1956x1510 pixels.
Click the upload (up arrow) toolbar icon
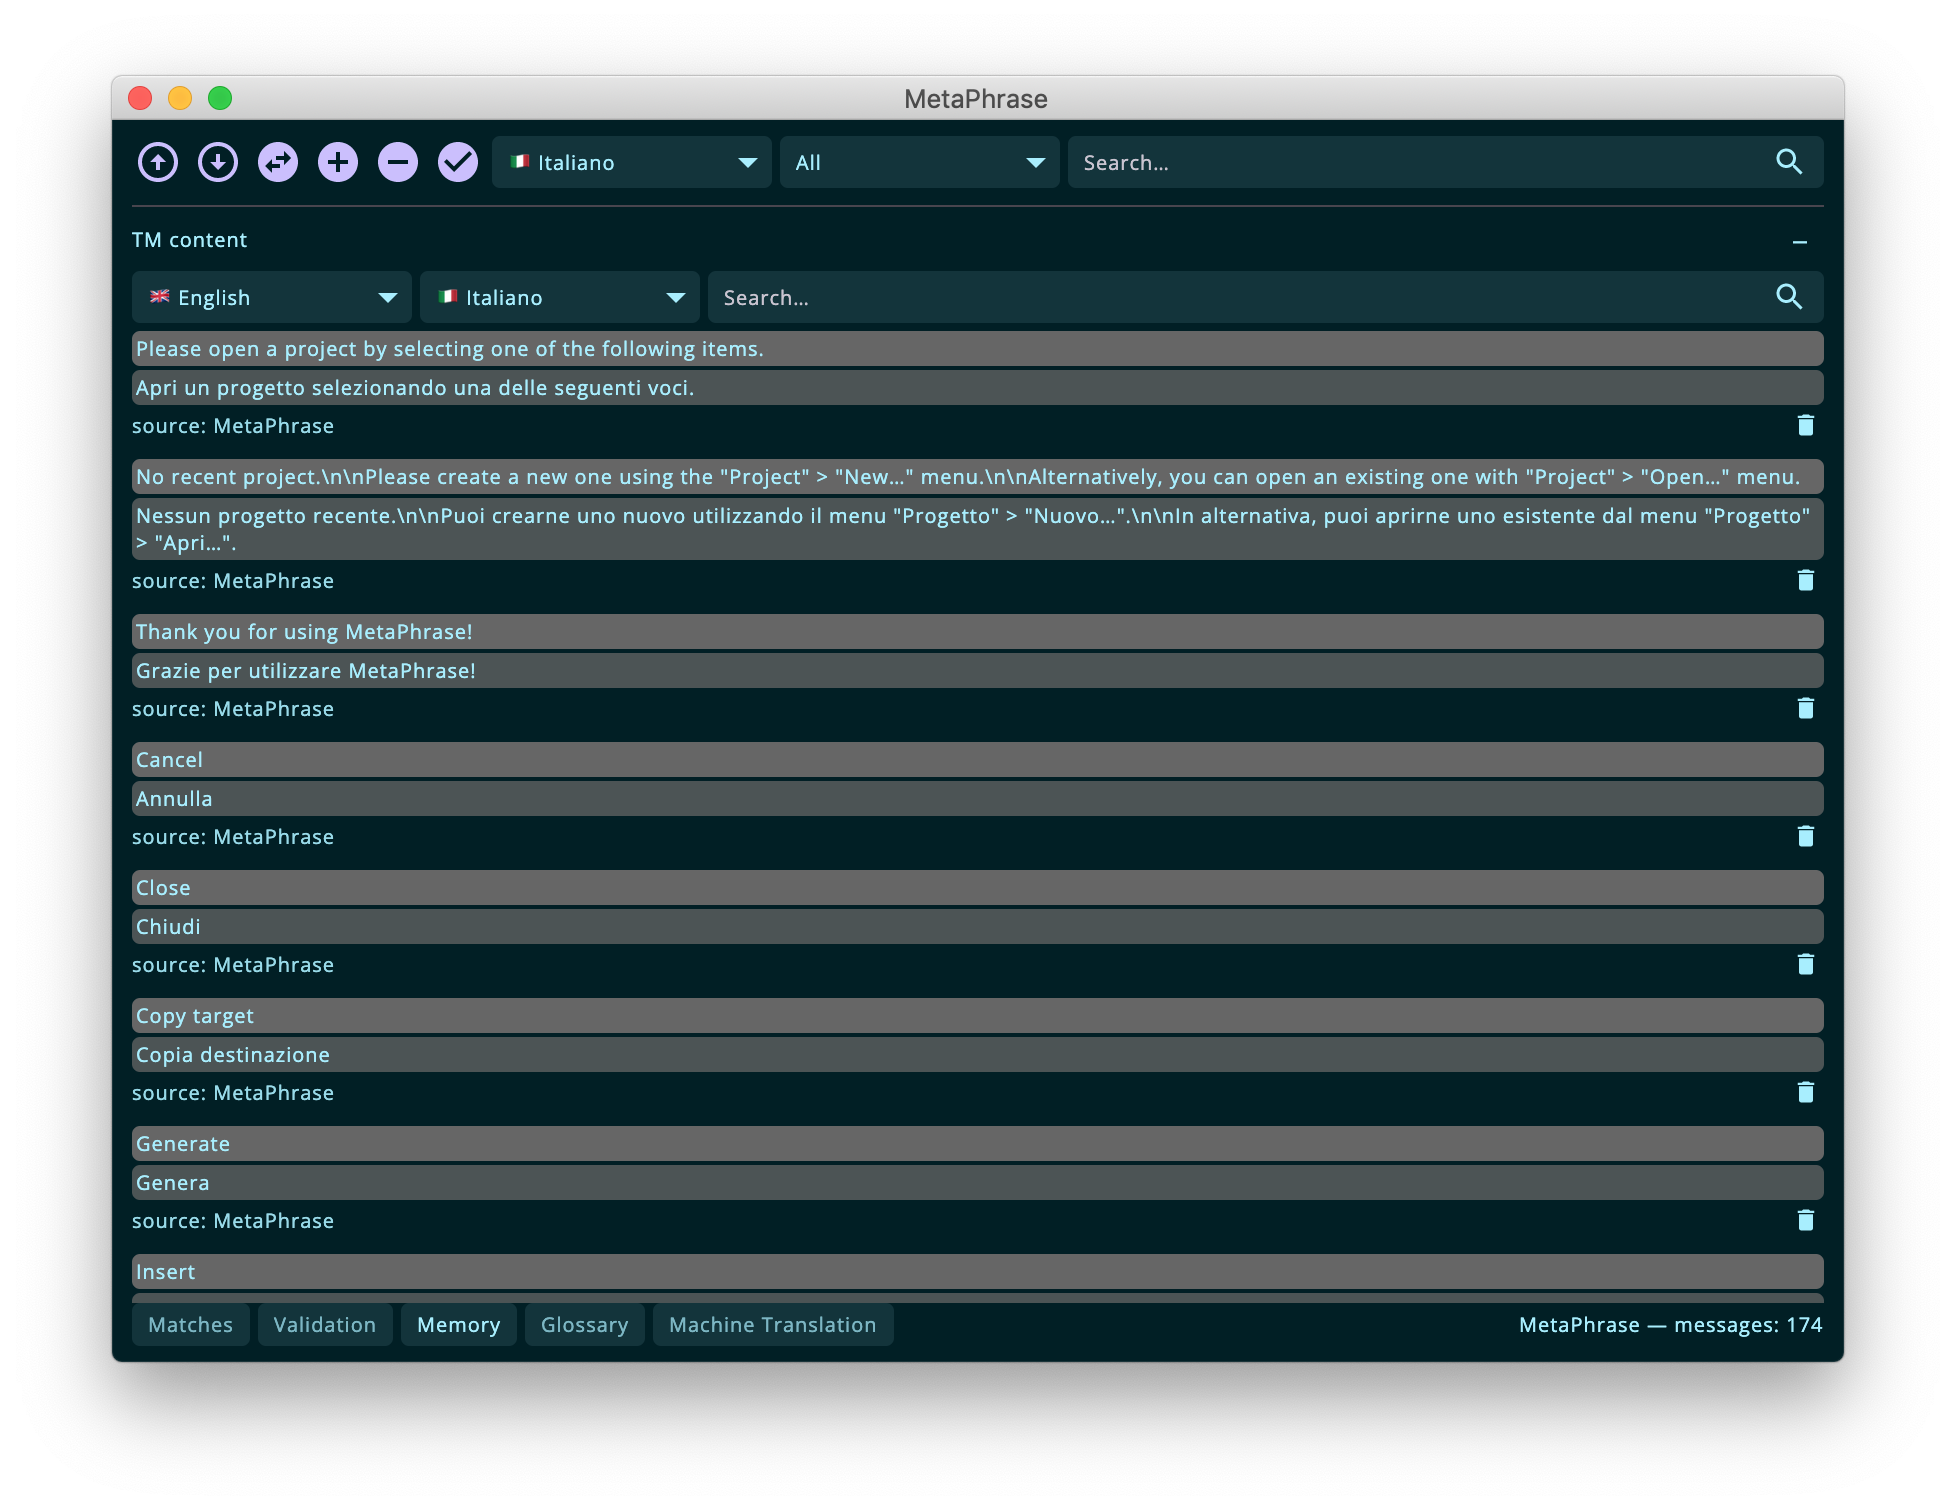point(158,162)
